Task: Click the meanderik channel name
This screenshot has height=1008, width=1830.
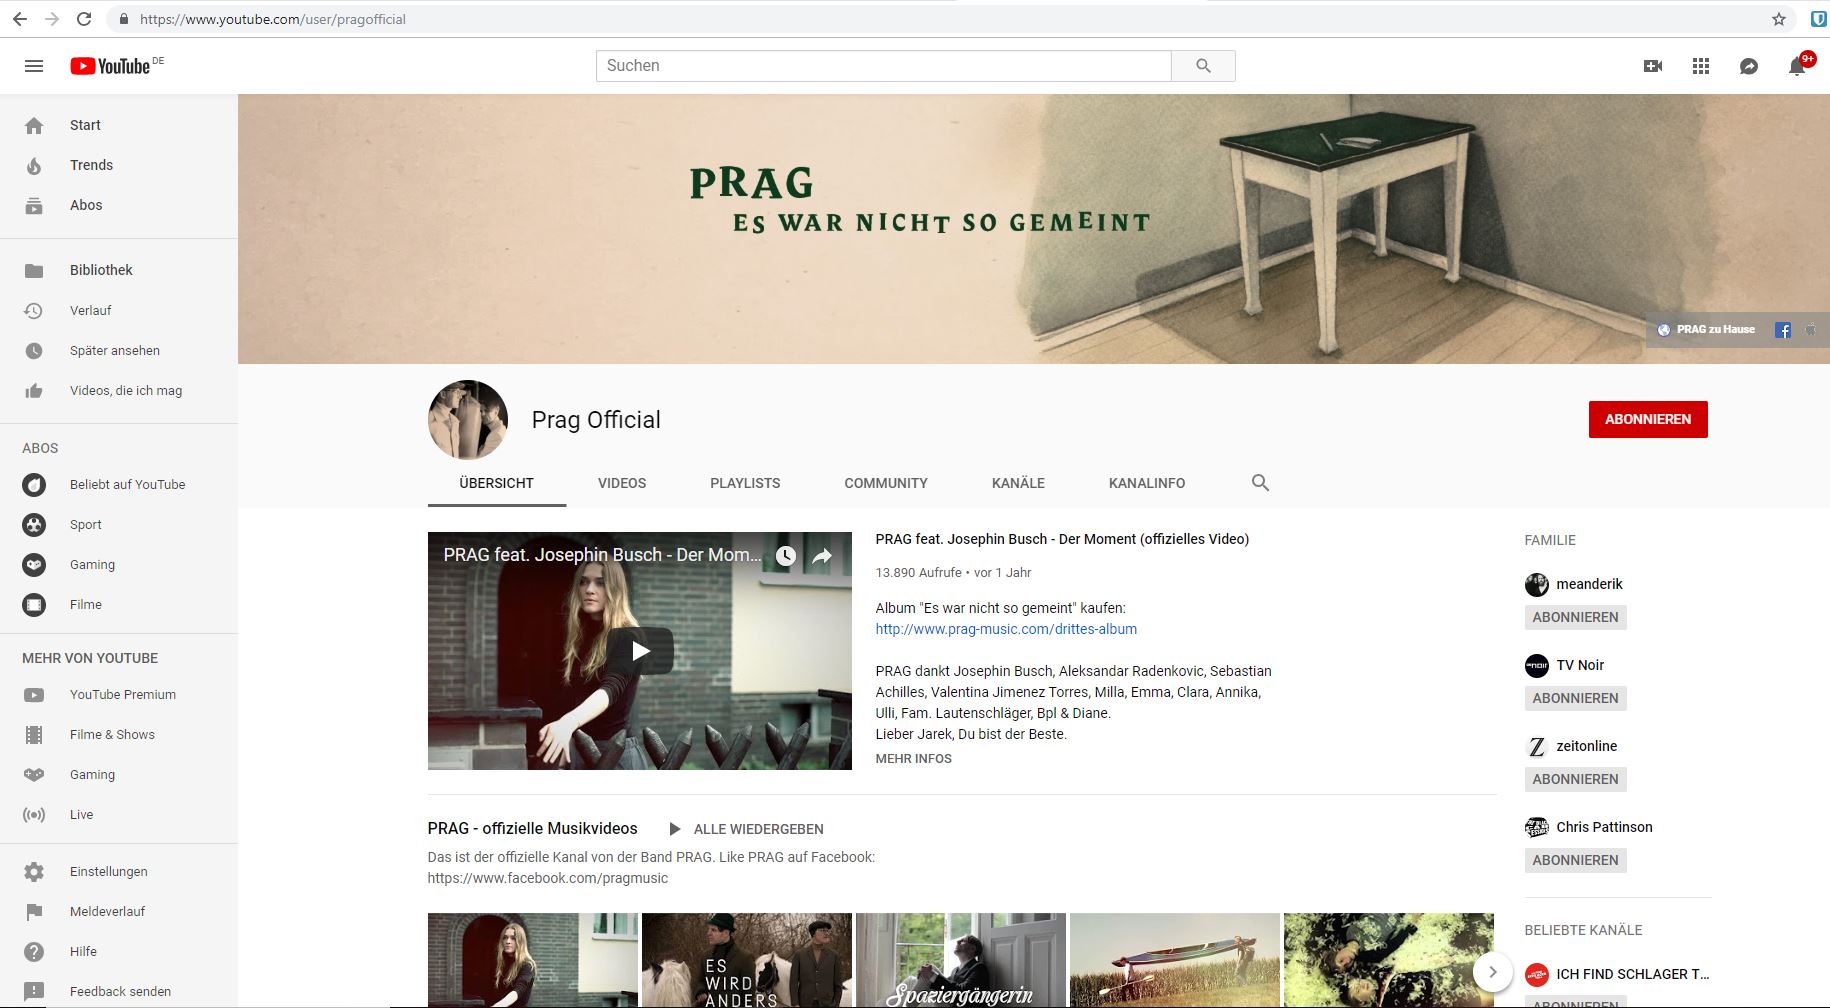Action: (1589, 584)
